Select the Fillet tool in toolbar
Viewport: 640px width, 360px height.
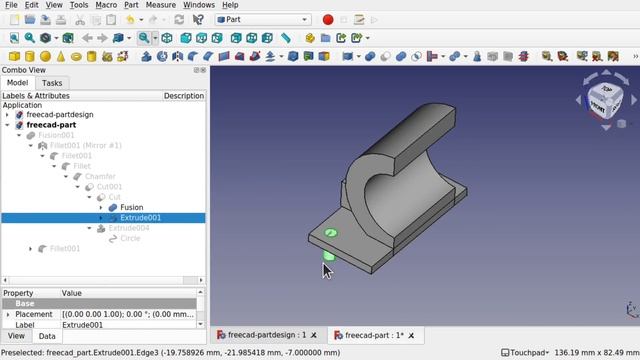pyautogui.click(x=193, y=56)
